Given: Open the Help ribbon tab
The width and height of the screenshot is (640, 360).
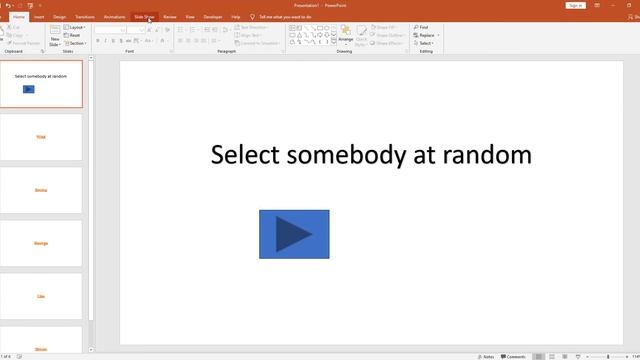Looking at the screenshot, I should coord(236,17).
